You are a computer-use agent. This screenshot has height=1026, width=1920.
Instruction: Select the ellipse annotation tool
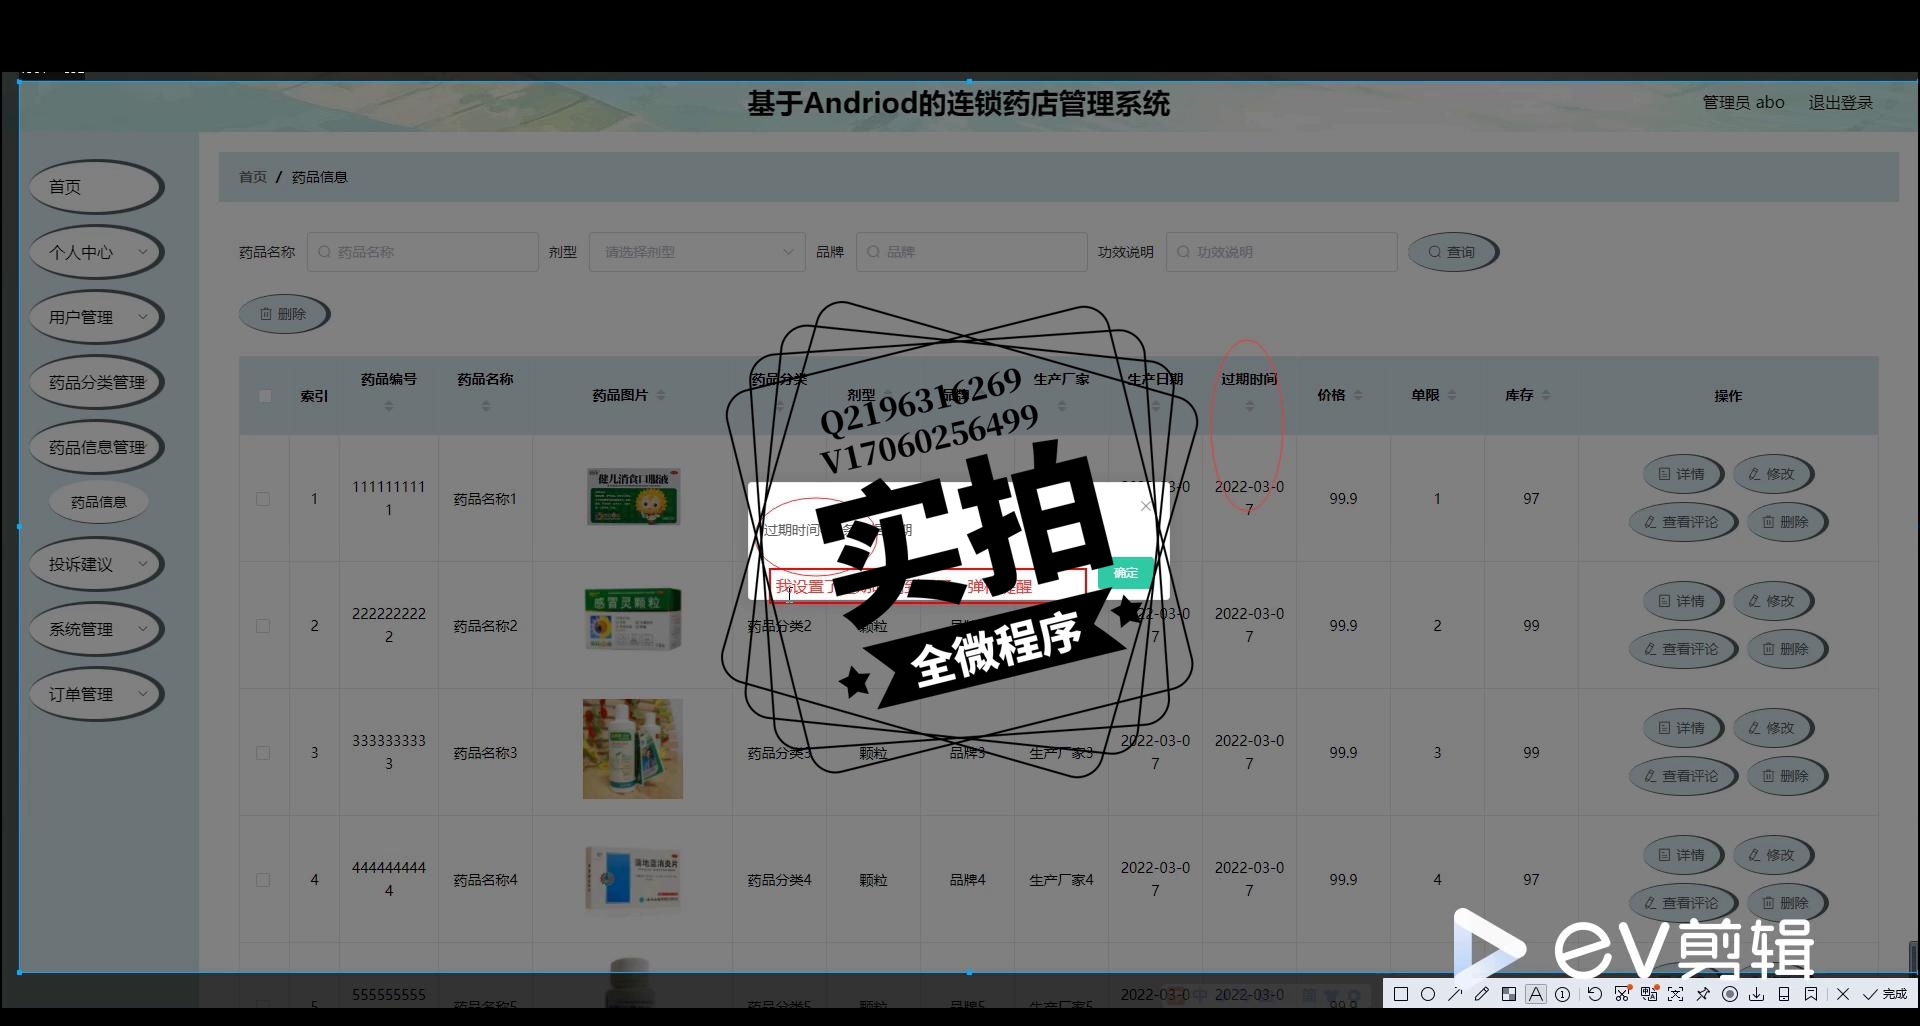[1428, 994]
